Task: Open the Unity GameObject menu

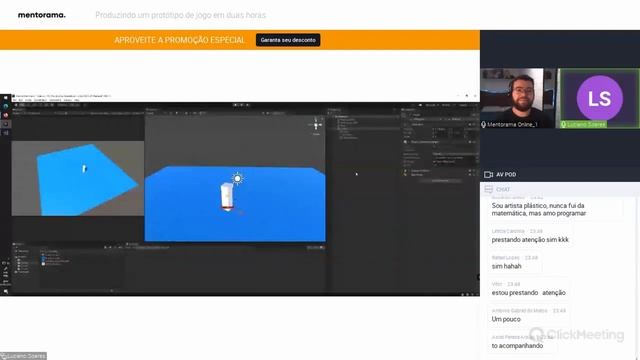Action: tap(40, 100)
